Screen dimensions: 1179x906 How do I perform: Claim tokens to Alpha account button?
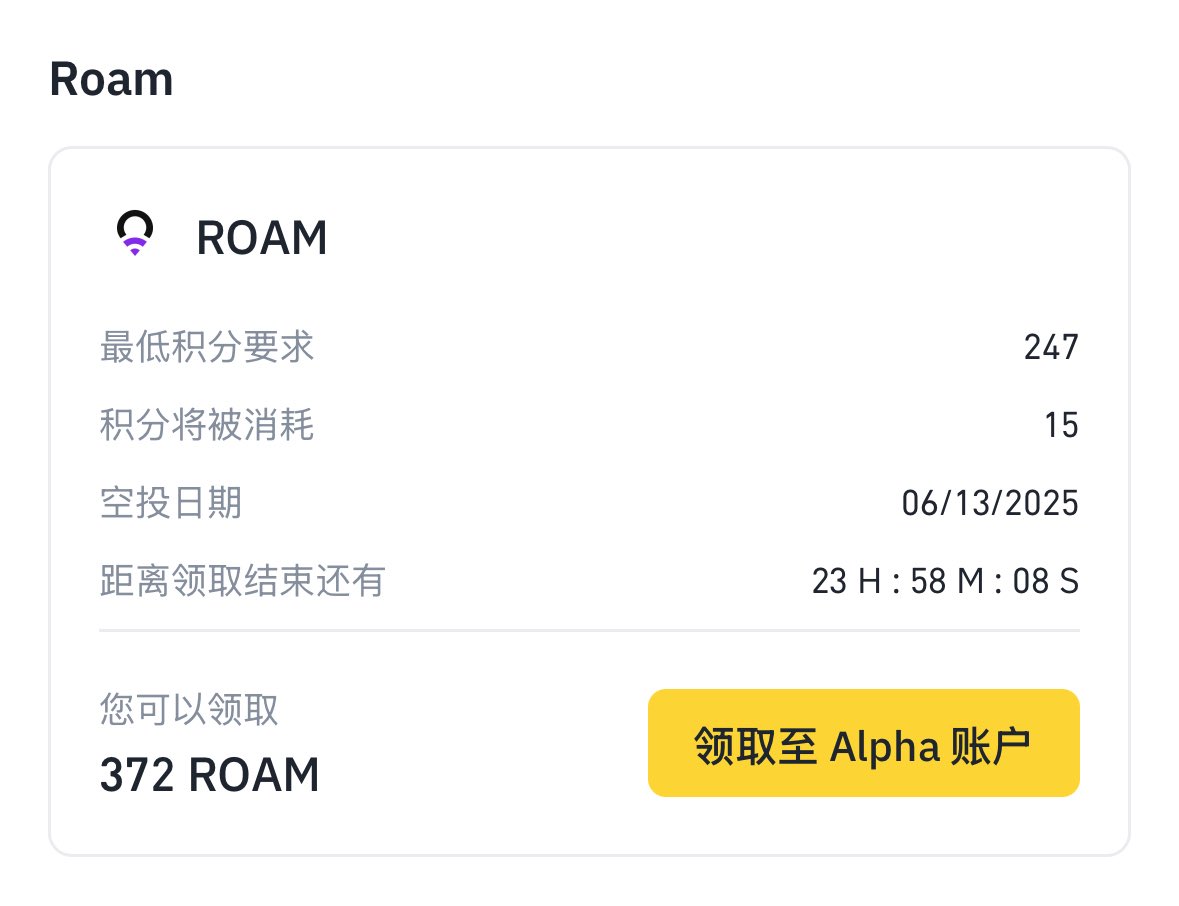click(x=863, y=743)
